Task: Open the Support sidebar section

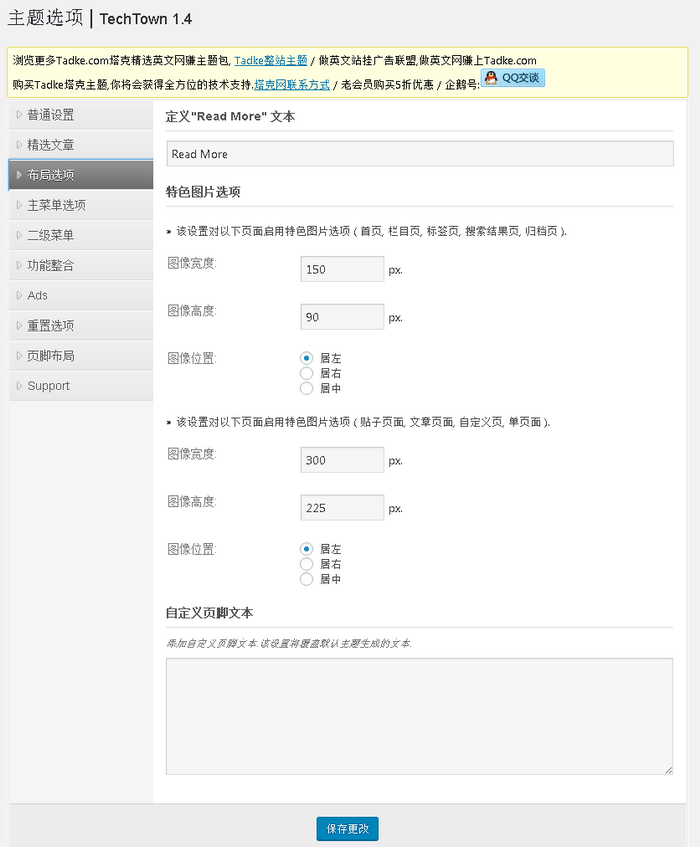Action: coord(48,386)
